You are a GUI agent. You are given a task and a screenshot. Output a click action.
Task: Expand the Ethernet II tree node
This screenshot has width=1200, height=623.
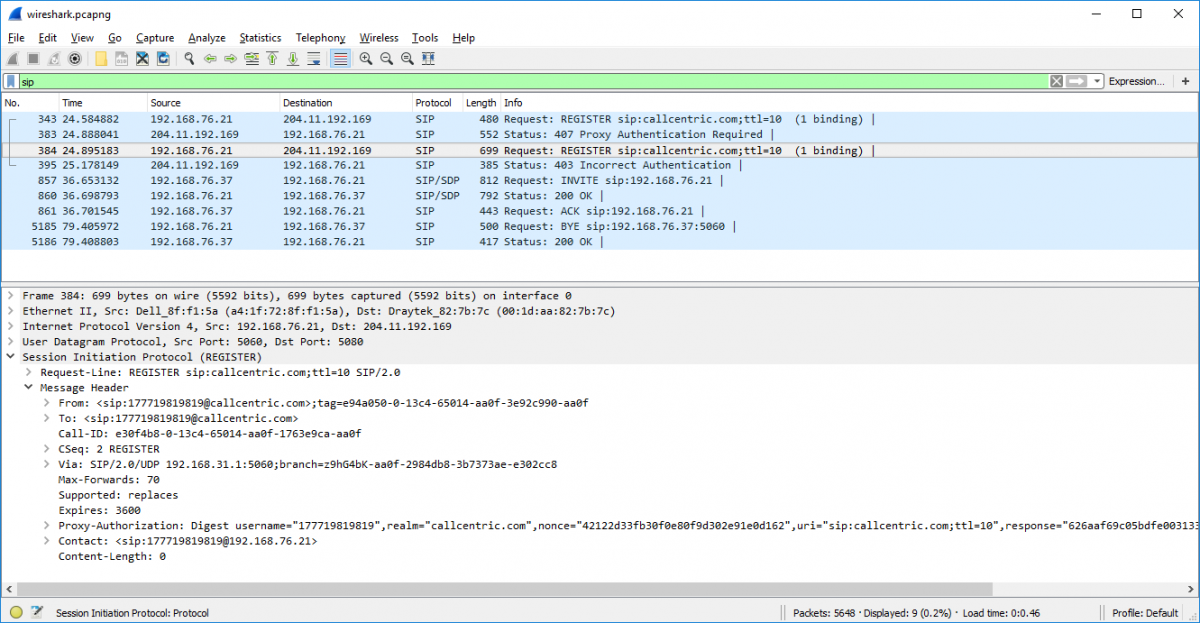click(x=12, y=311)
